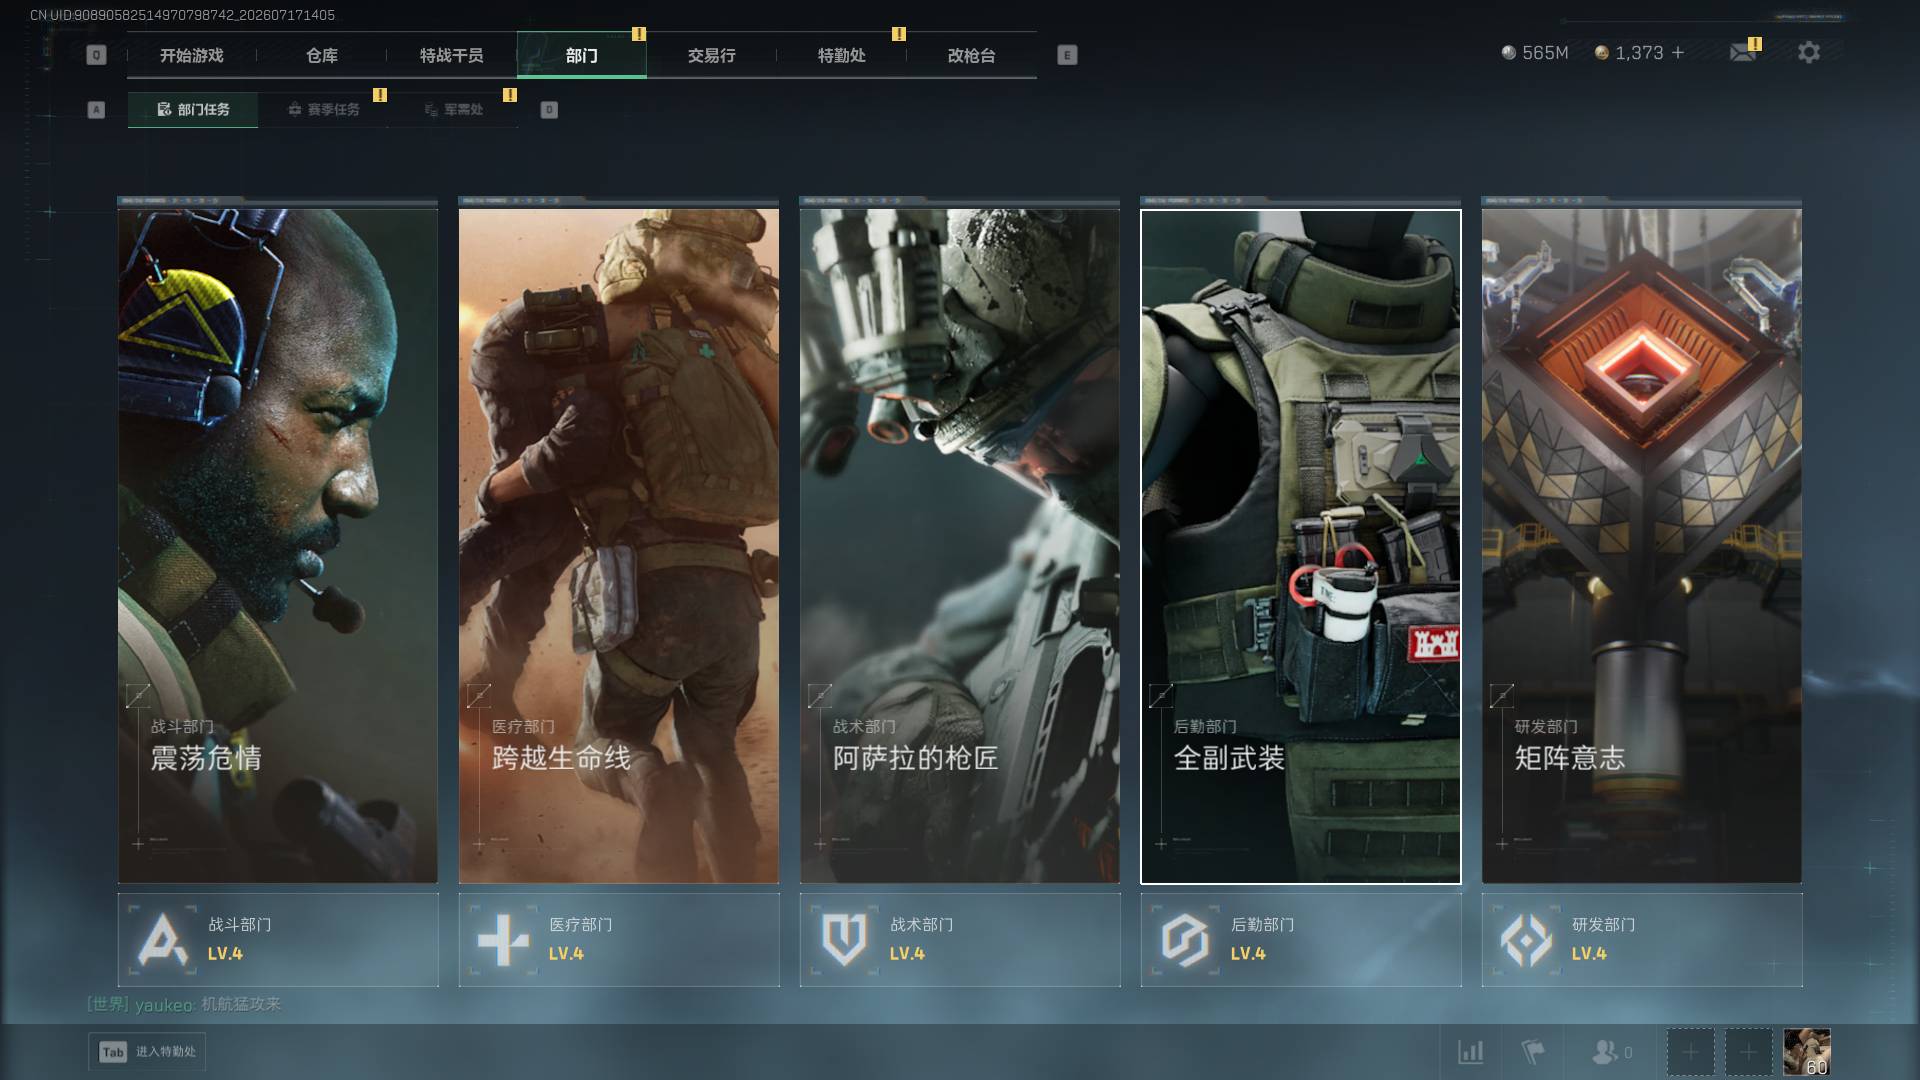This screenshot has height=1080, width=1920.
Task: Click the 战斗部门 emblem icon
Action: coord(163,940)
